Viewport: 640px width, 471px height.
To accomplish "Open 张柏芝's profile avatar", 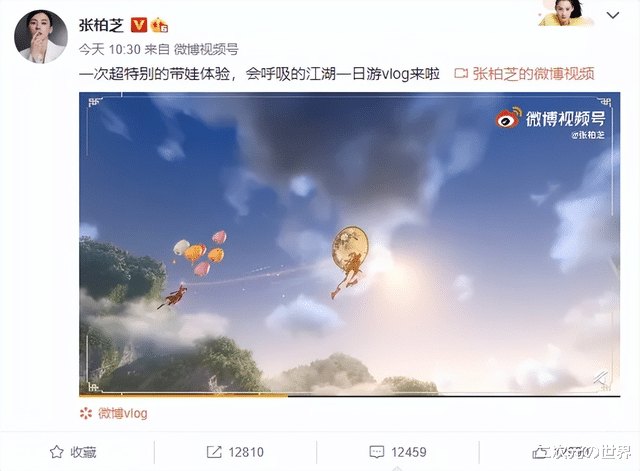I will 41,37.
